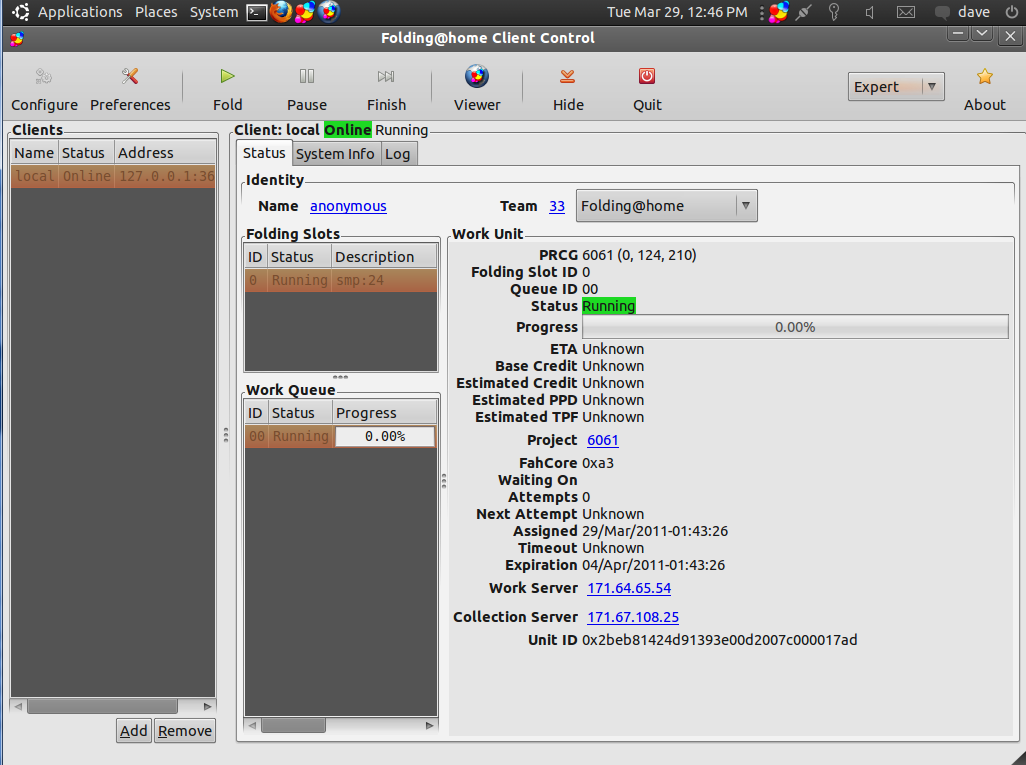Open the Places menu

[156, 12]
